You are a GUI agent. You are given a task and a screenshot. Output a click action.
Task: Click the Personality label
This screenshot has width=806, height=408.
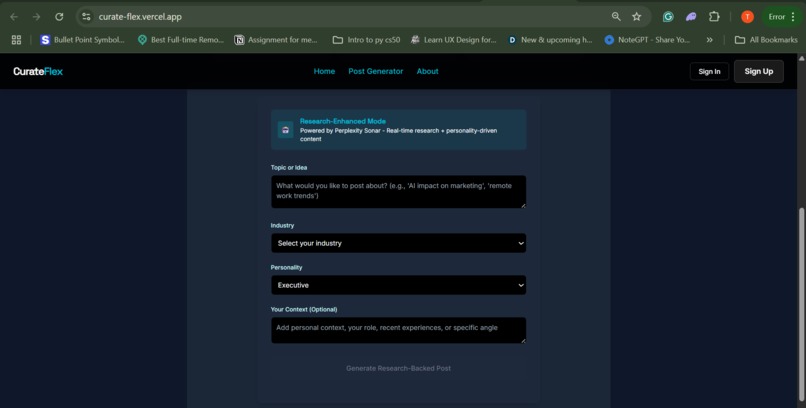pos(286,268)
